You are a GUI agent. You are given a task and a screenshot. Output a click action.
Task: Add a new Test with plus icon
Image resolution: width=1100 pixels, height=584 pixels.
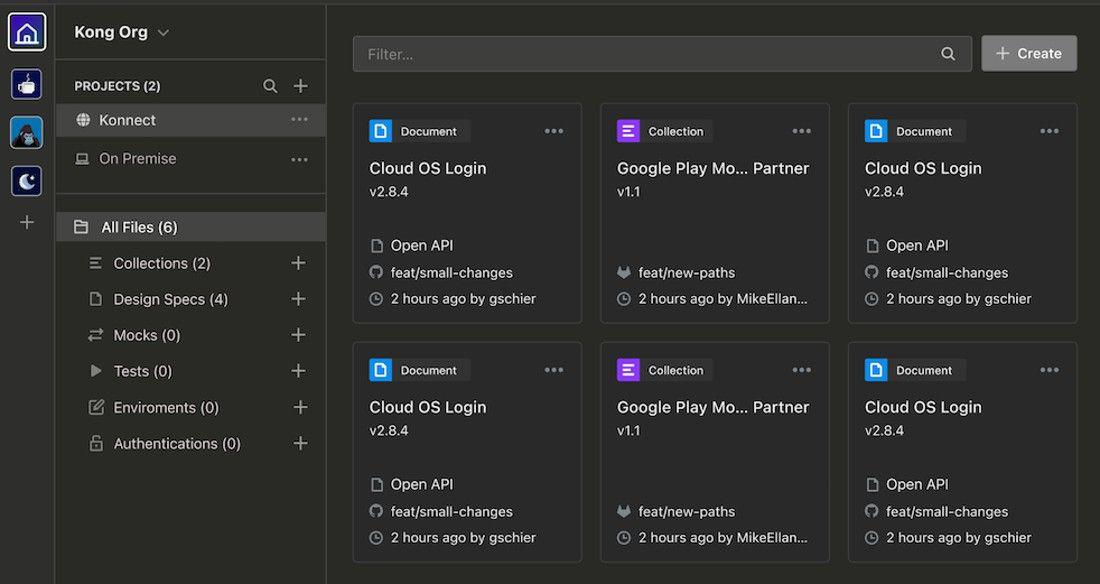pos(298,371)
